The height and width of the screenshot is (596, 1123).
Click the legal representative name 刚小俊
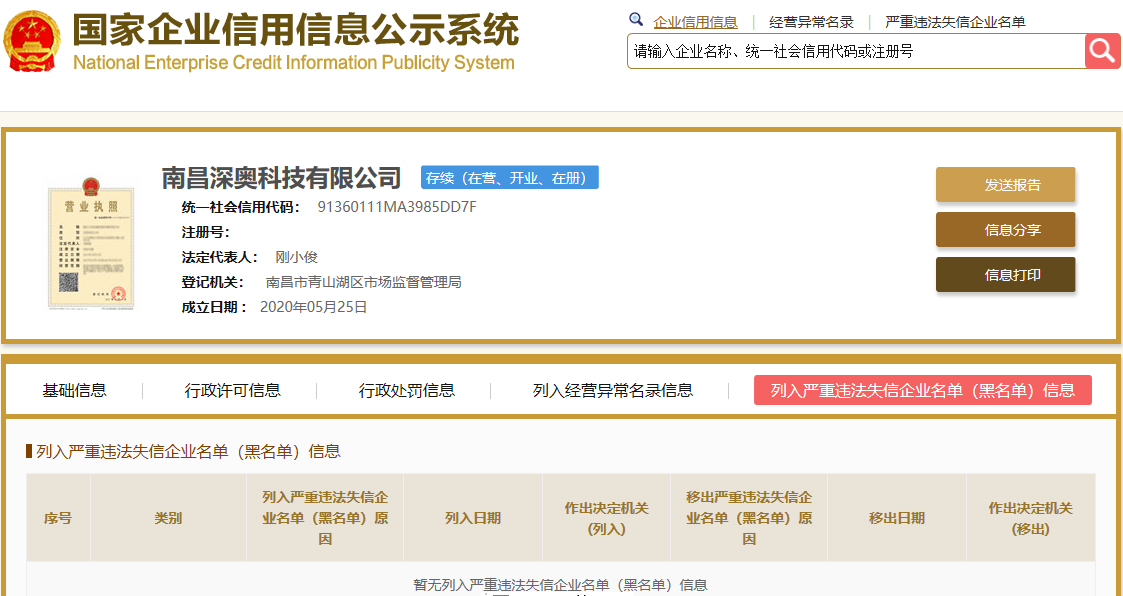(x=297, y=257)
